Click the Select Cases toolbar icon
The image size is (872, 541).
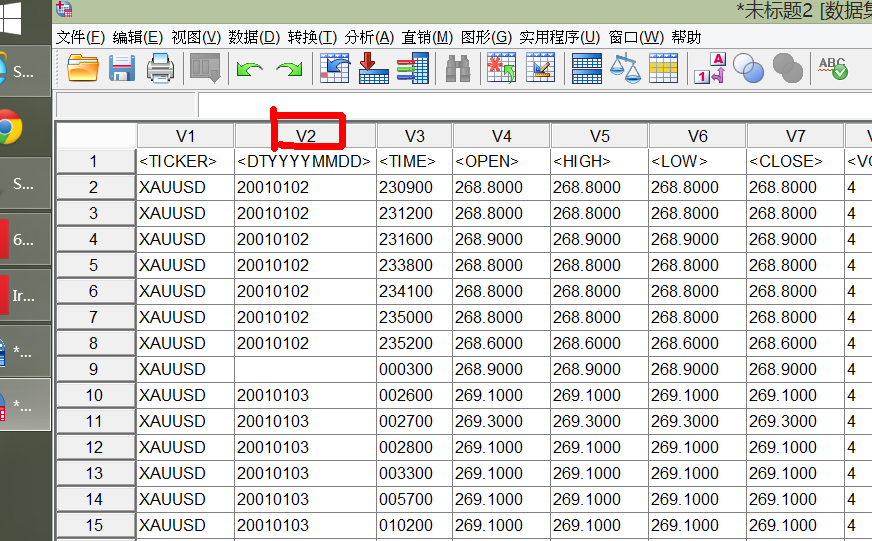point(663,69)
